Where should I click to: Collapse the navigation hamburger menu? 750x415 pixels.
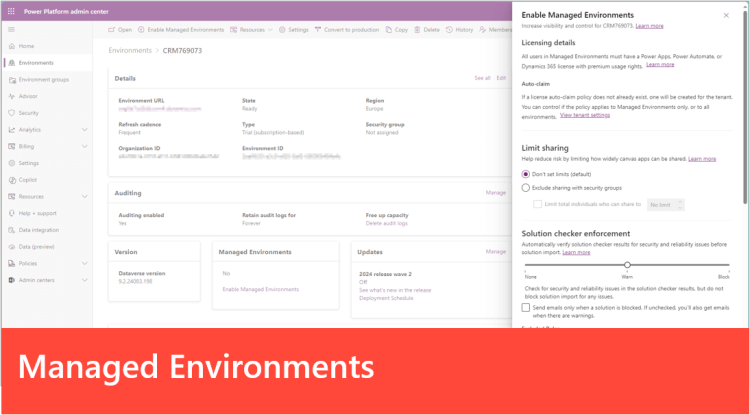click(11, 30)
